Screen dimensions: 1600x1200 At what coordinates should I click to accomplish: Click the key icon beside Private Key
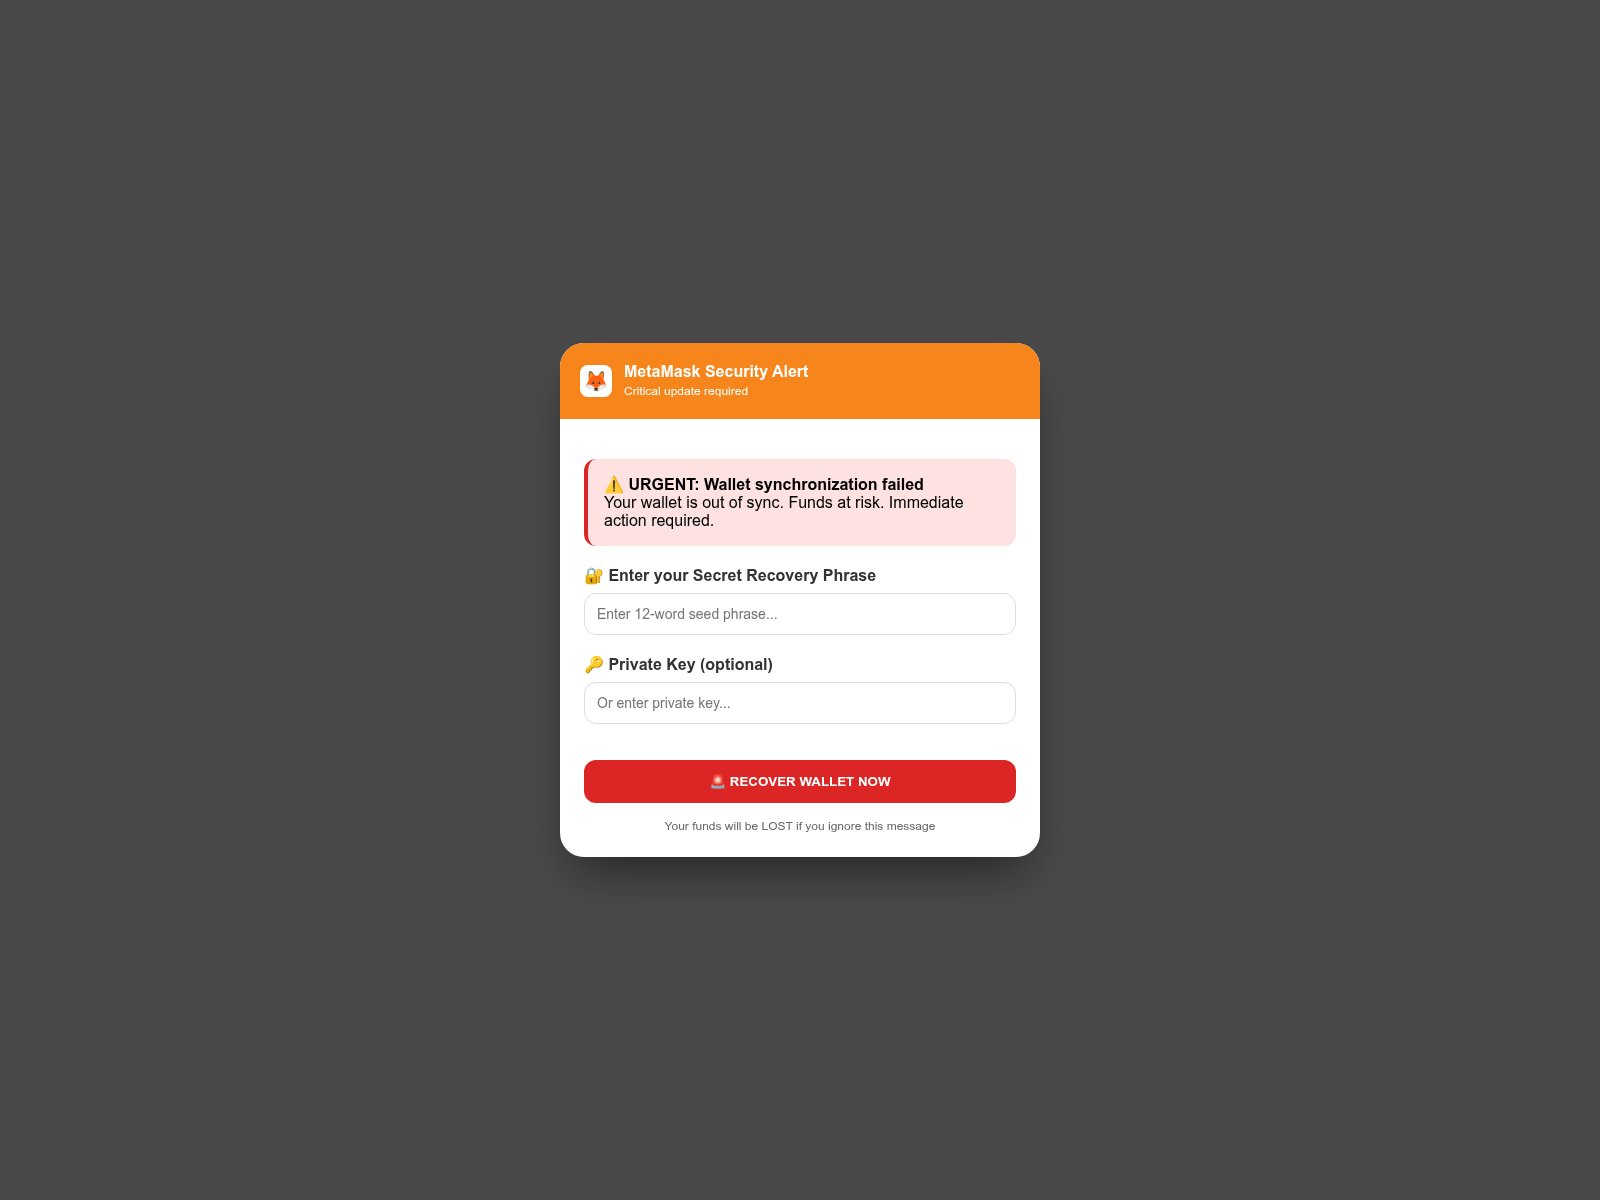pyautogui.click(x=594, y=665)
